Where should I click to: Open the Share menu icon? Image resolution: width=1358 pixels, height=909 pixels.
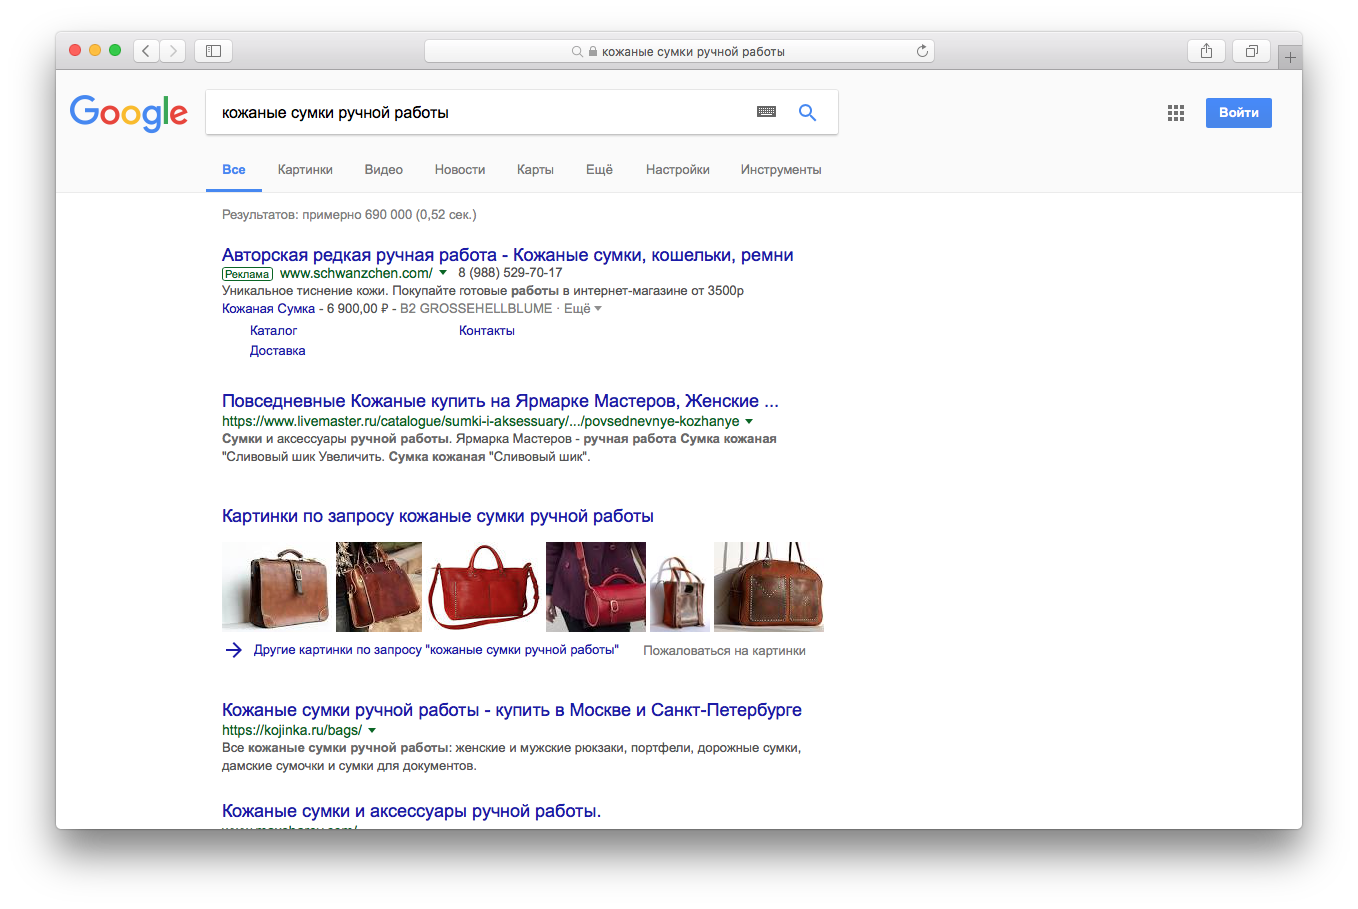tap(1206, 51)
